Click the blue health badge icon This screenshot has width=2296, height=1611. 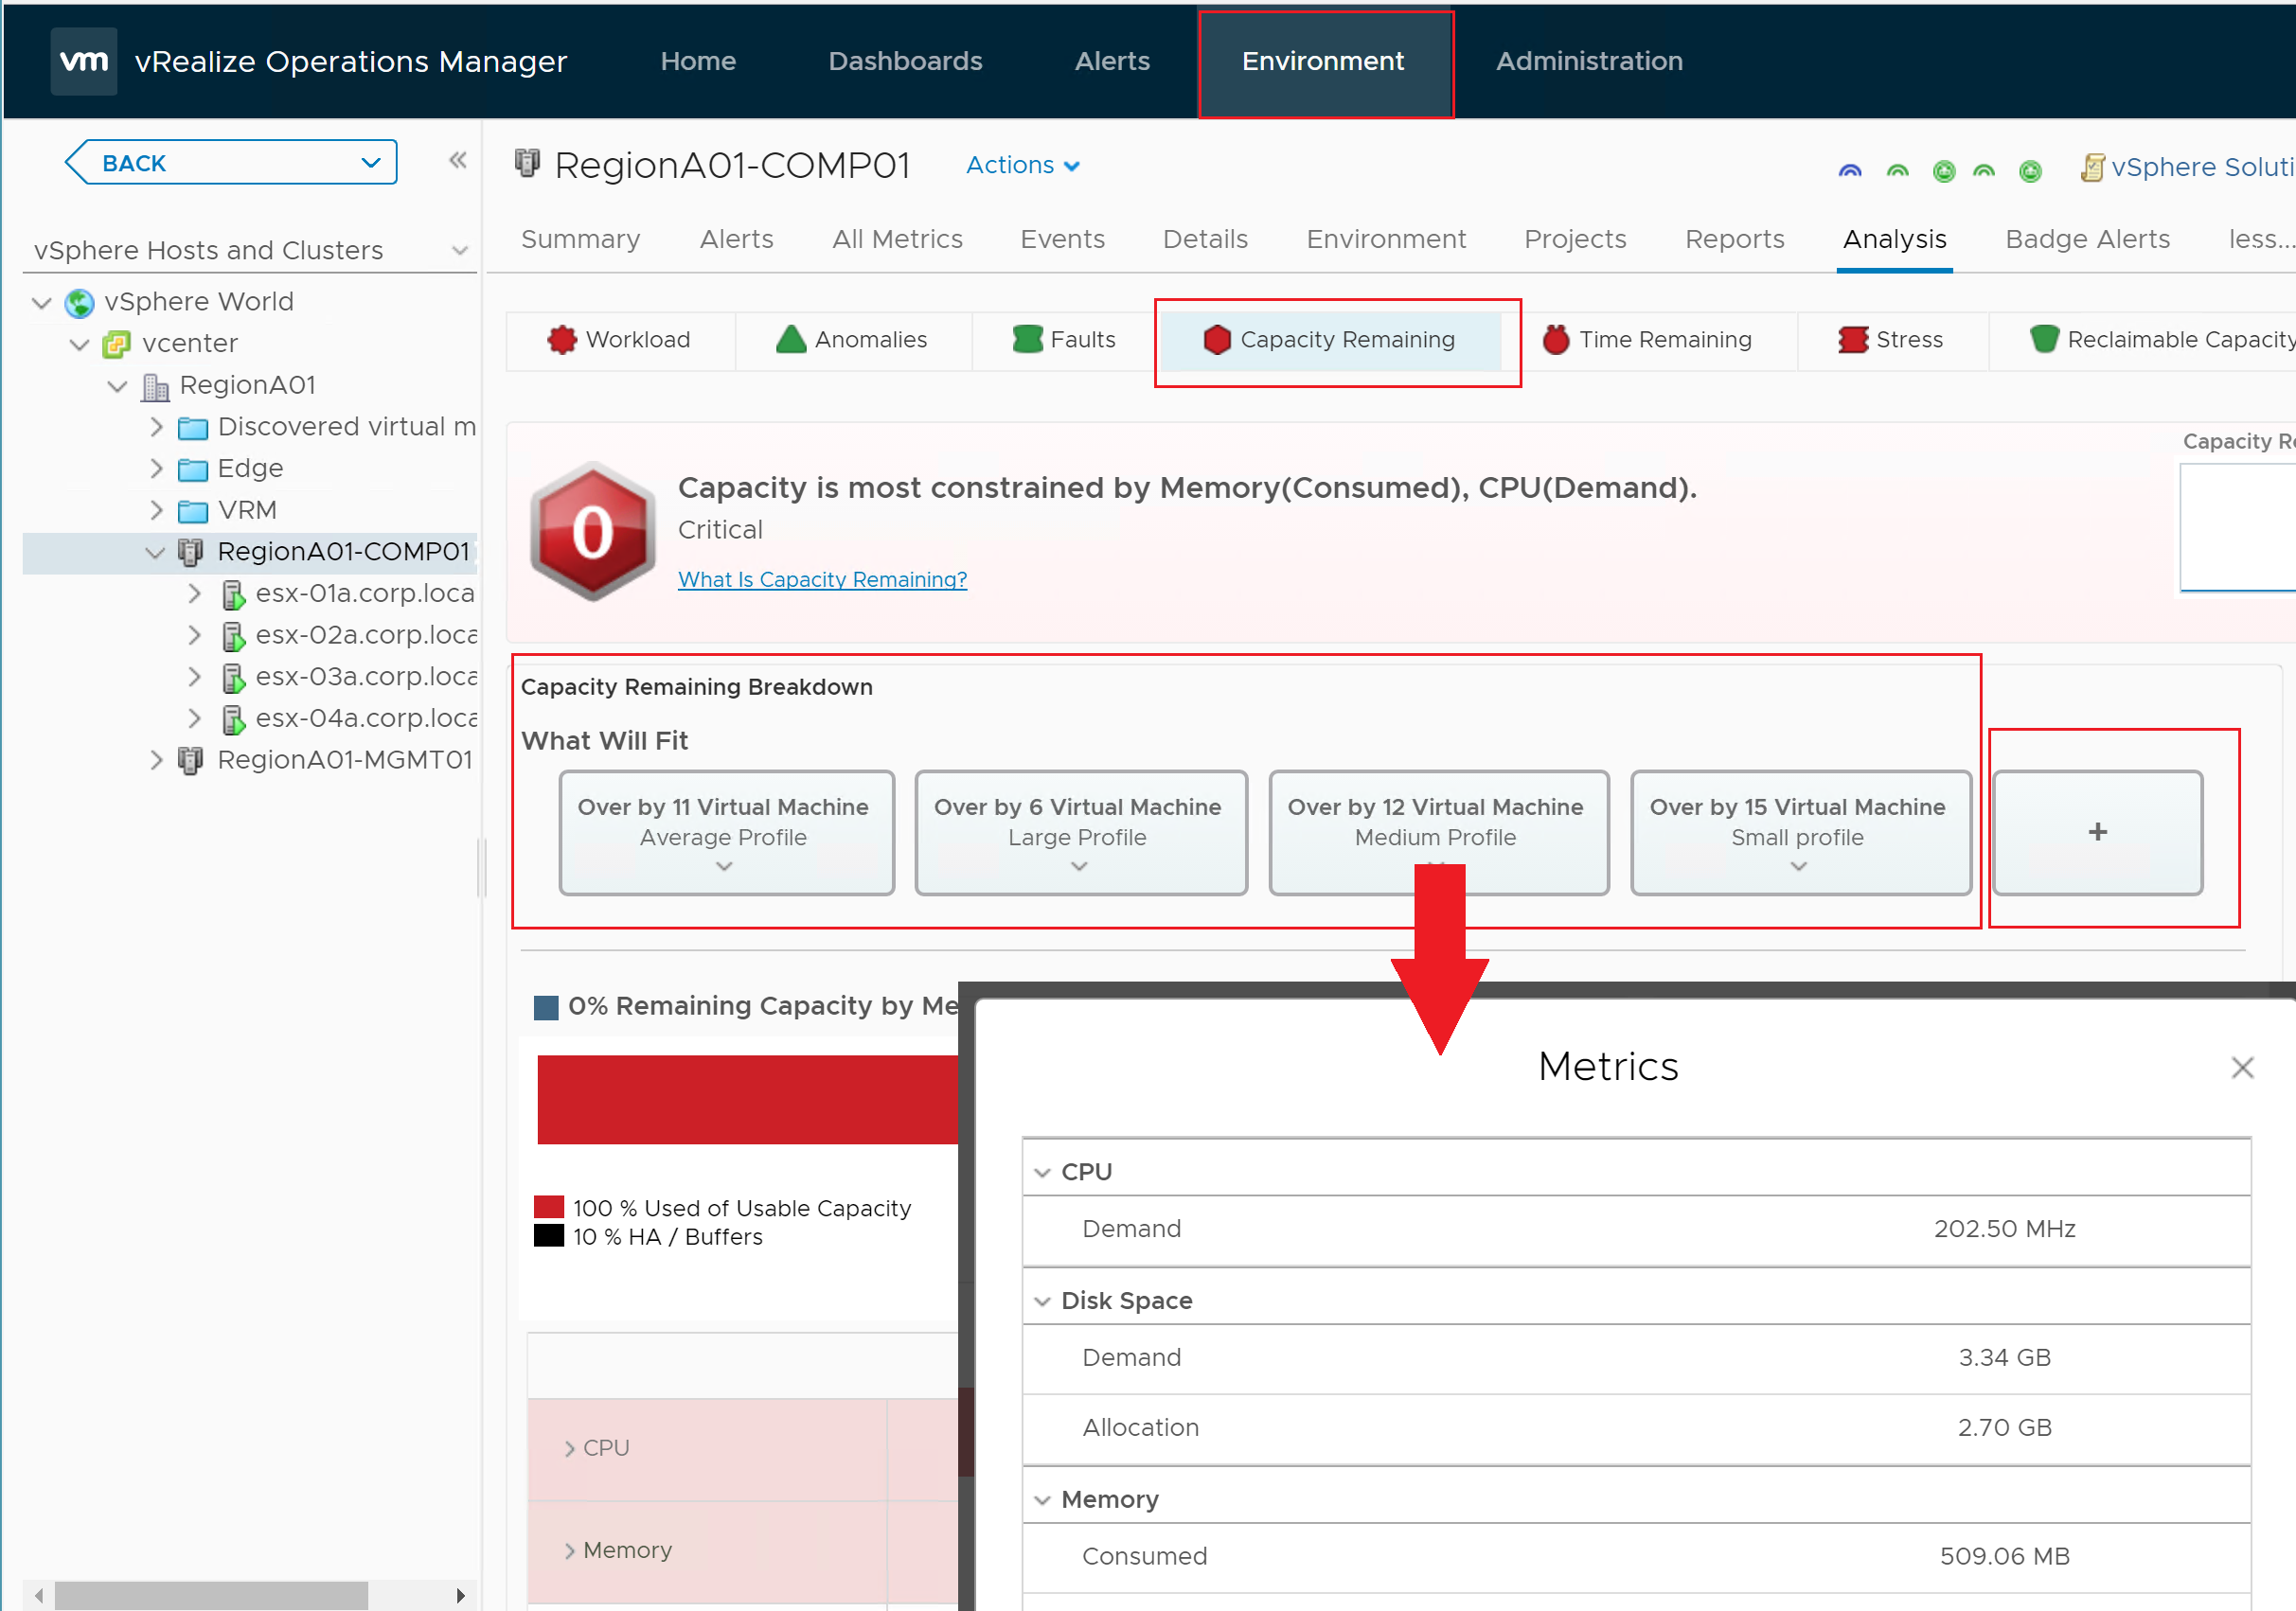pyautogui.click(x=1850, y=170)
